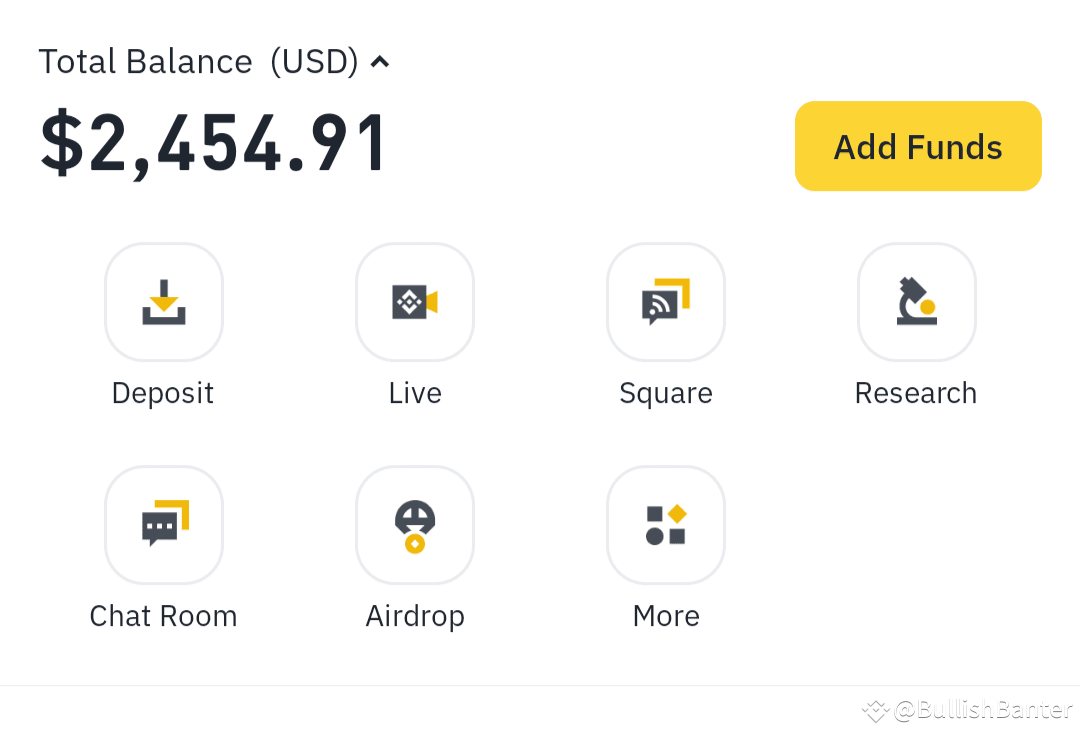Click the Research shortcut label

(915, 393)
